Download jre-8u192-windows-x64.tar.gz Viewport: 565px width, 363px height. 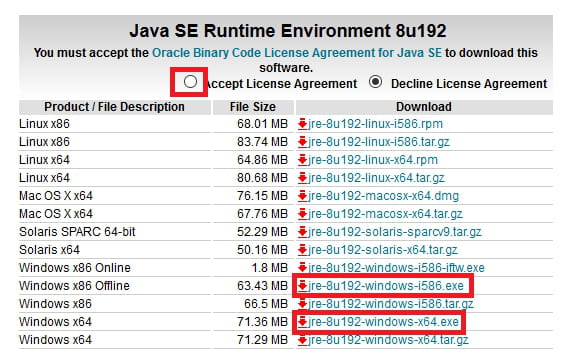pyautogui.click(x=388, y=340)
